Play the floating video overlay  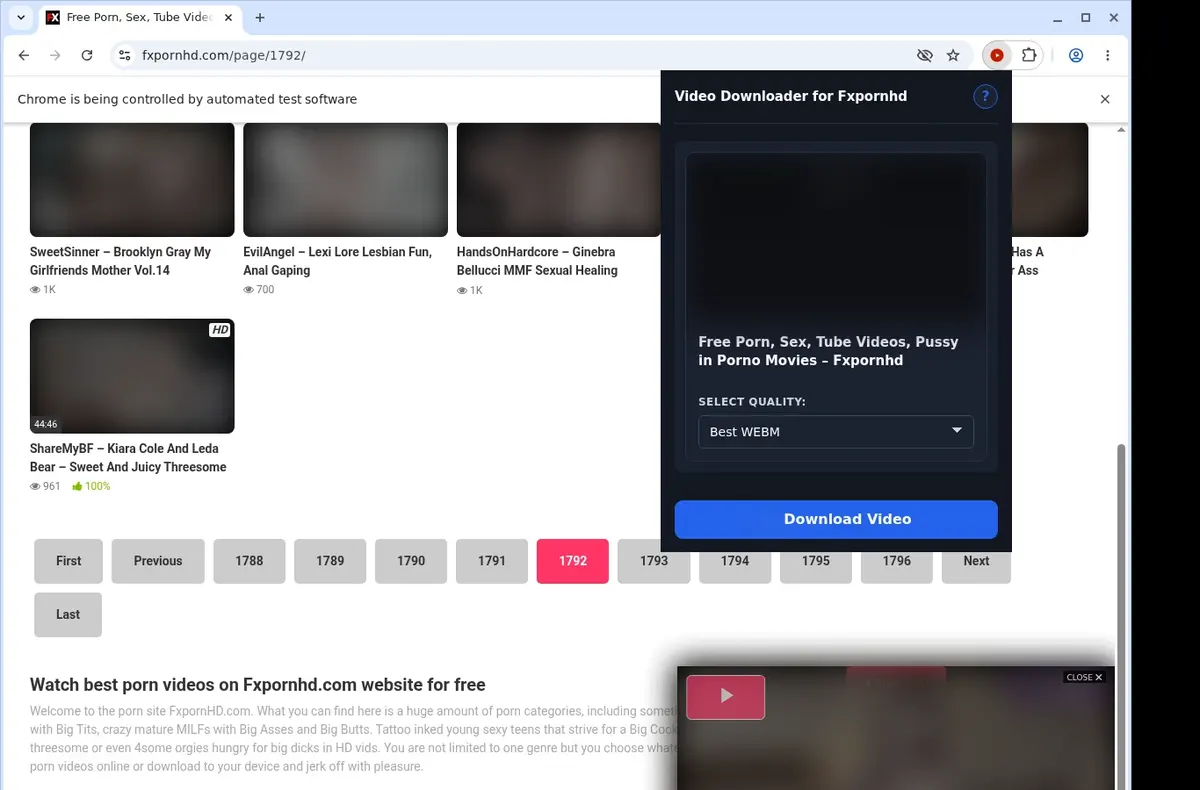tap(726, 697)
